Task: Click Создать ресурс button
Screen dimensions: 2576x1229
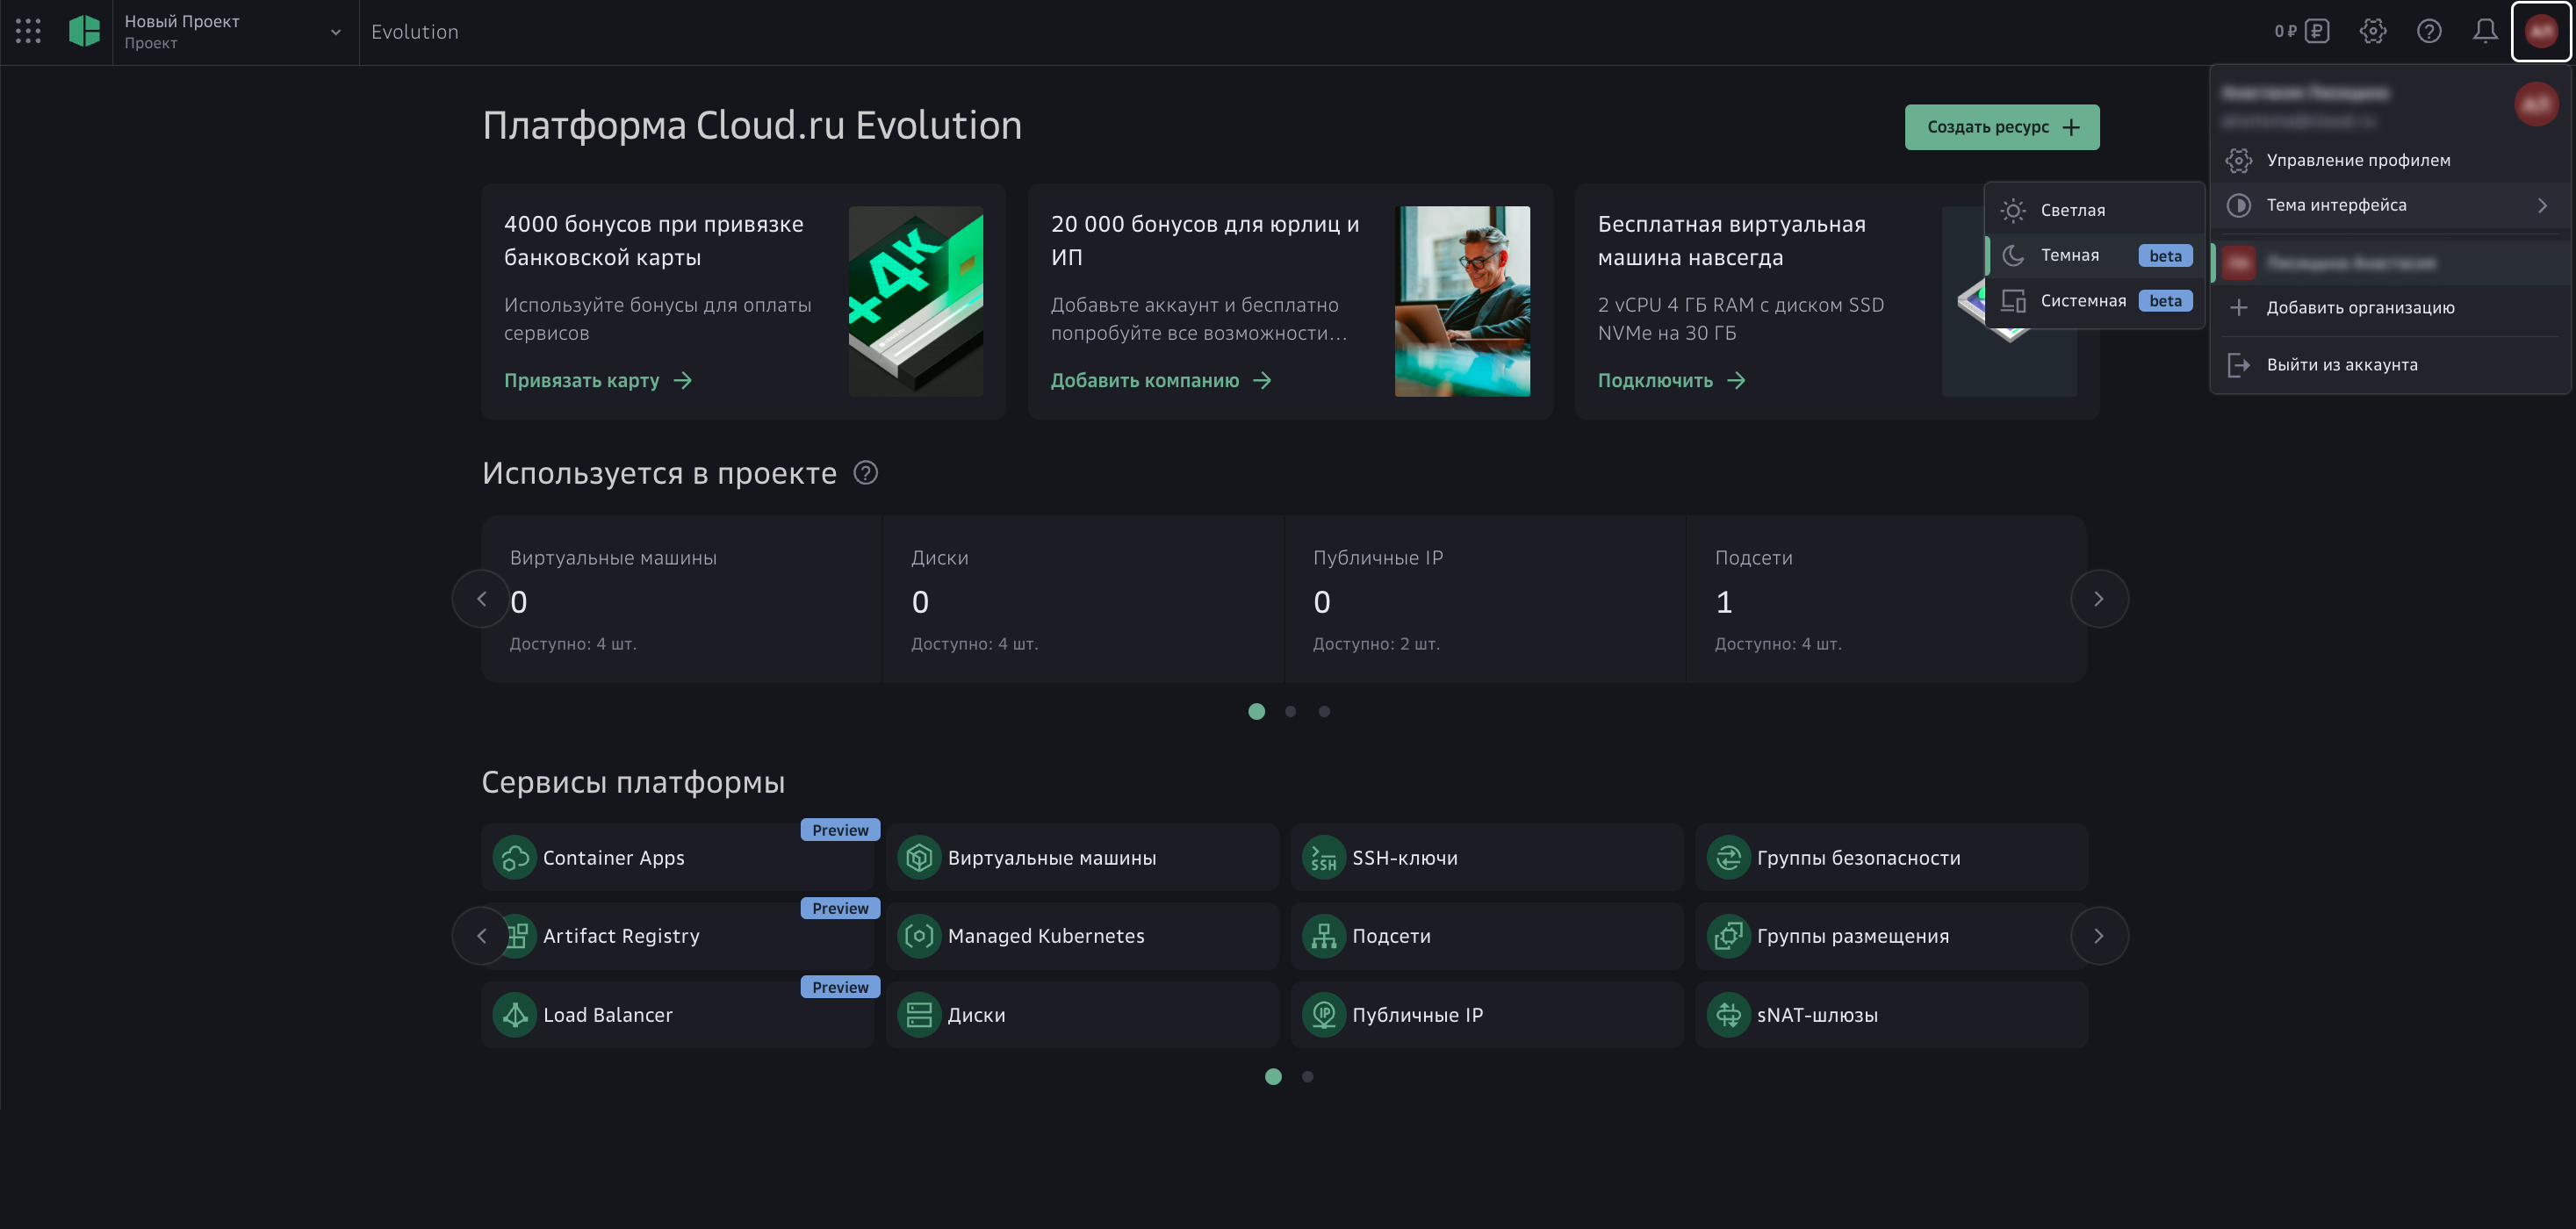Action: point(2002,127)
